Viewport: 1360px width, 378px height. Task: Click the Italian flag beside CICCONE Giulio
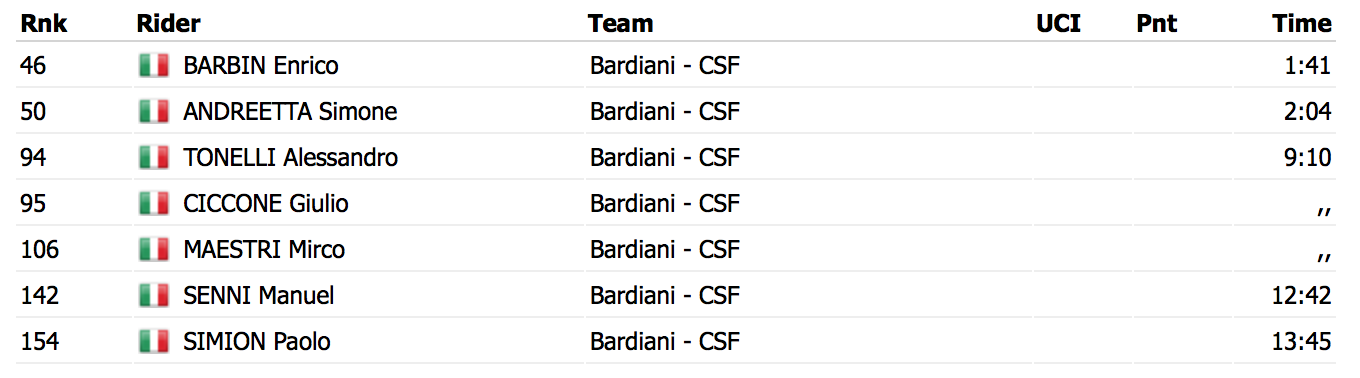coord(153,204)
